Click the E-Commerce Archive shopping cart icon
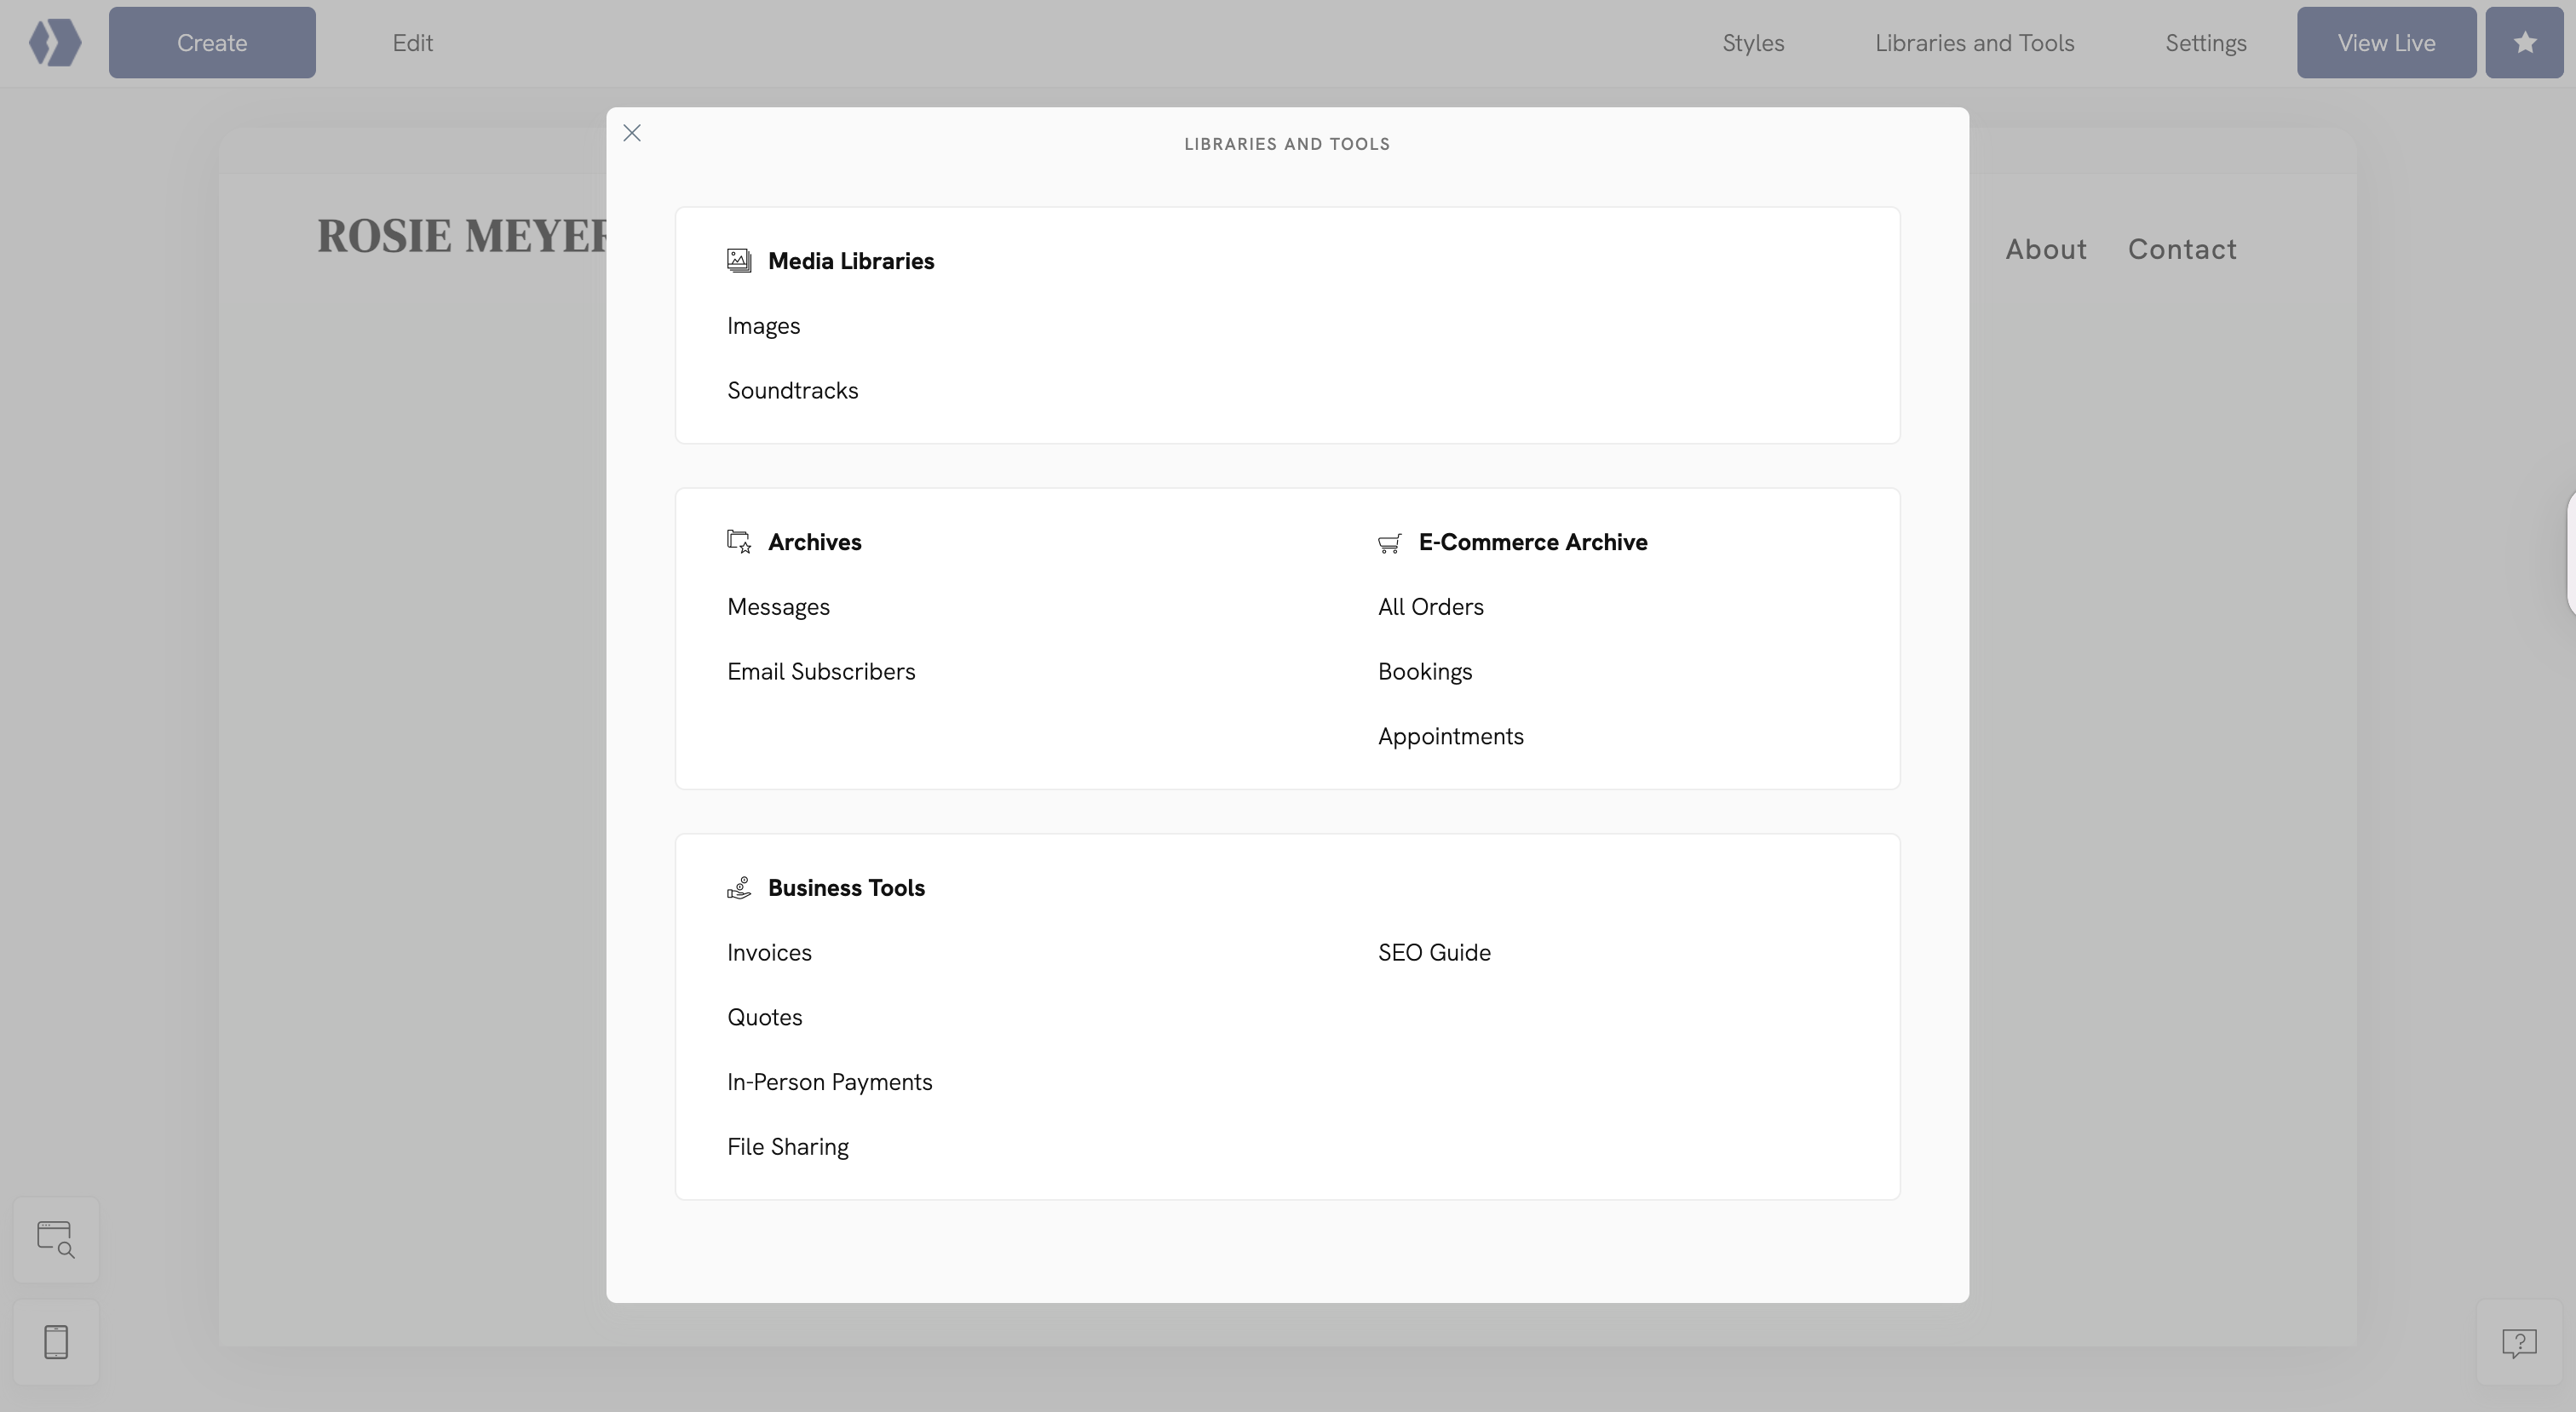This screenshot has width=2576, height=1412. tap(1389, 542)
